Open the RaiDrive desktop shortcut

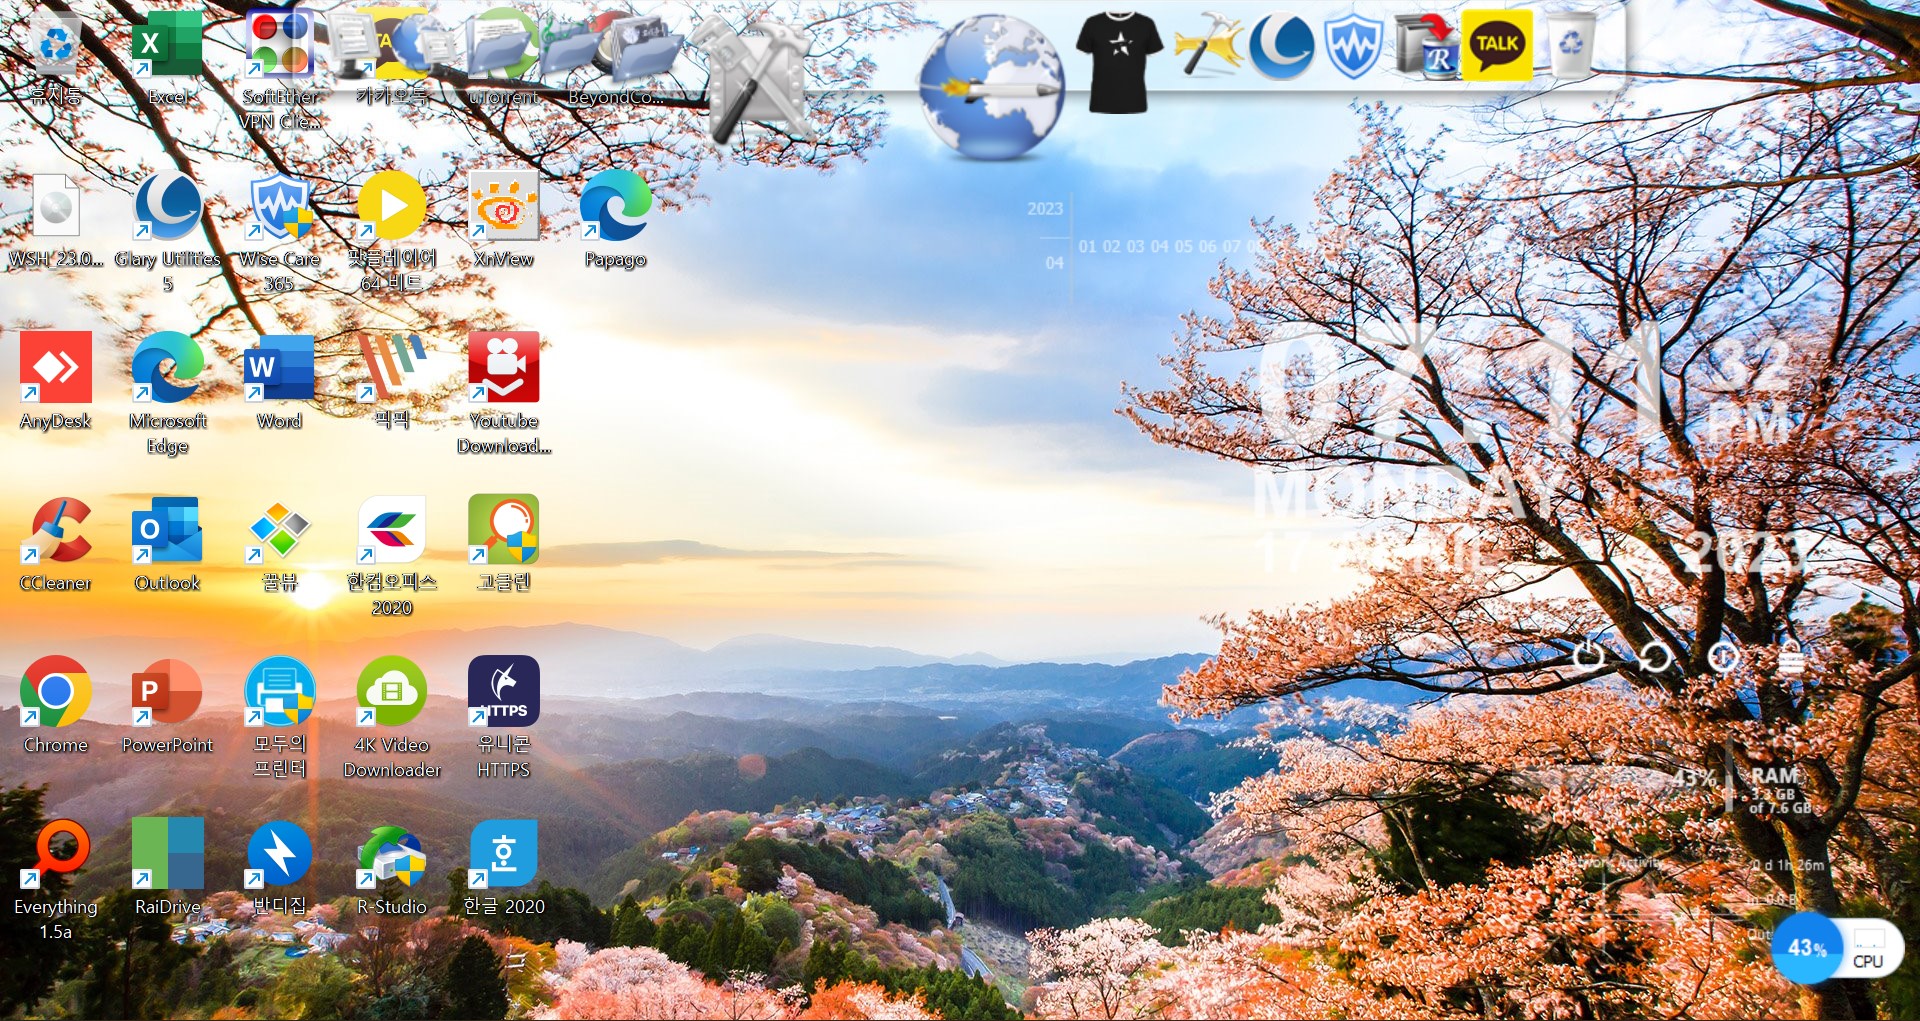point(167,868)
